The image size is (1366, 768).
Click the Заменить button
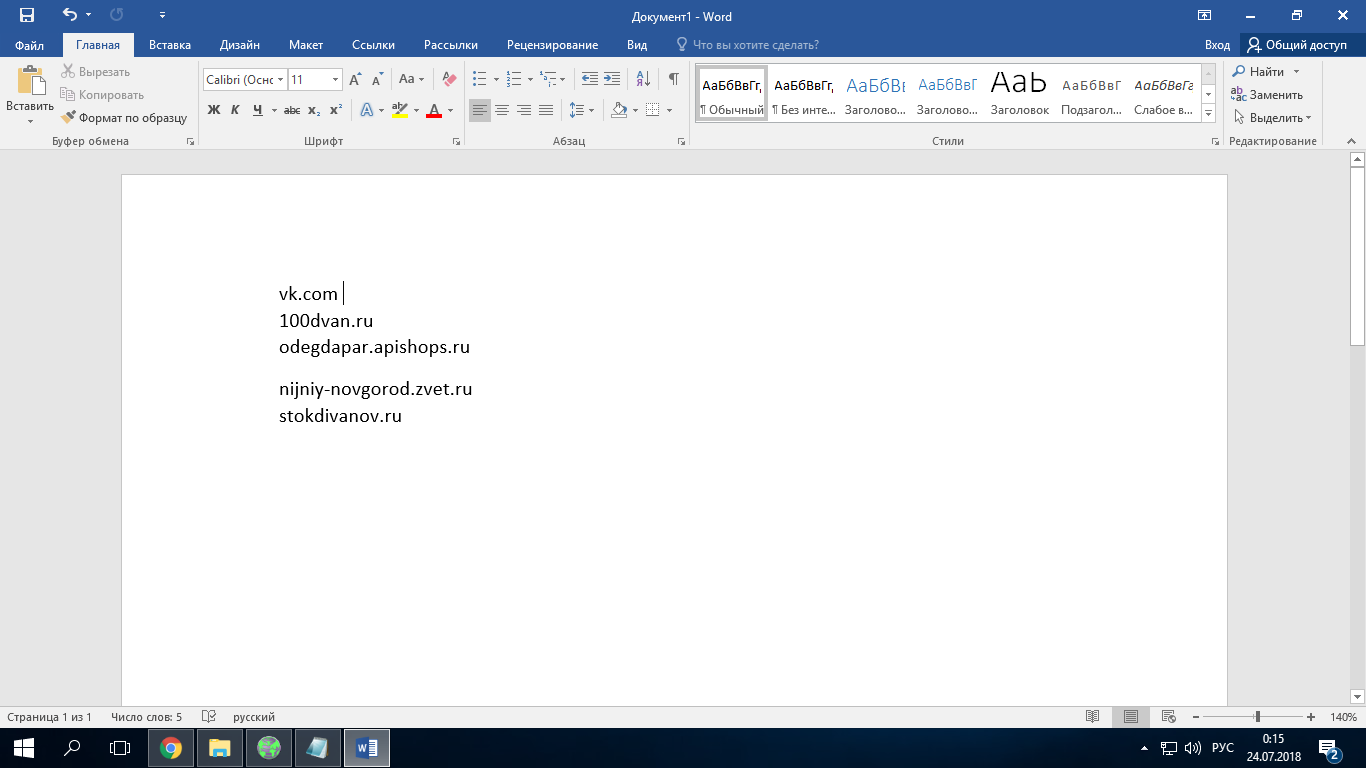click(x=1267, y=95)
